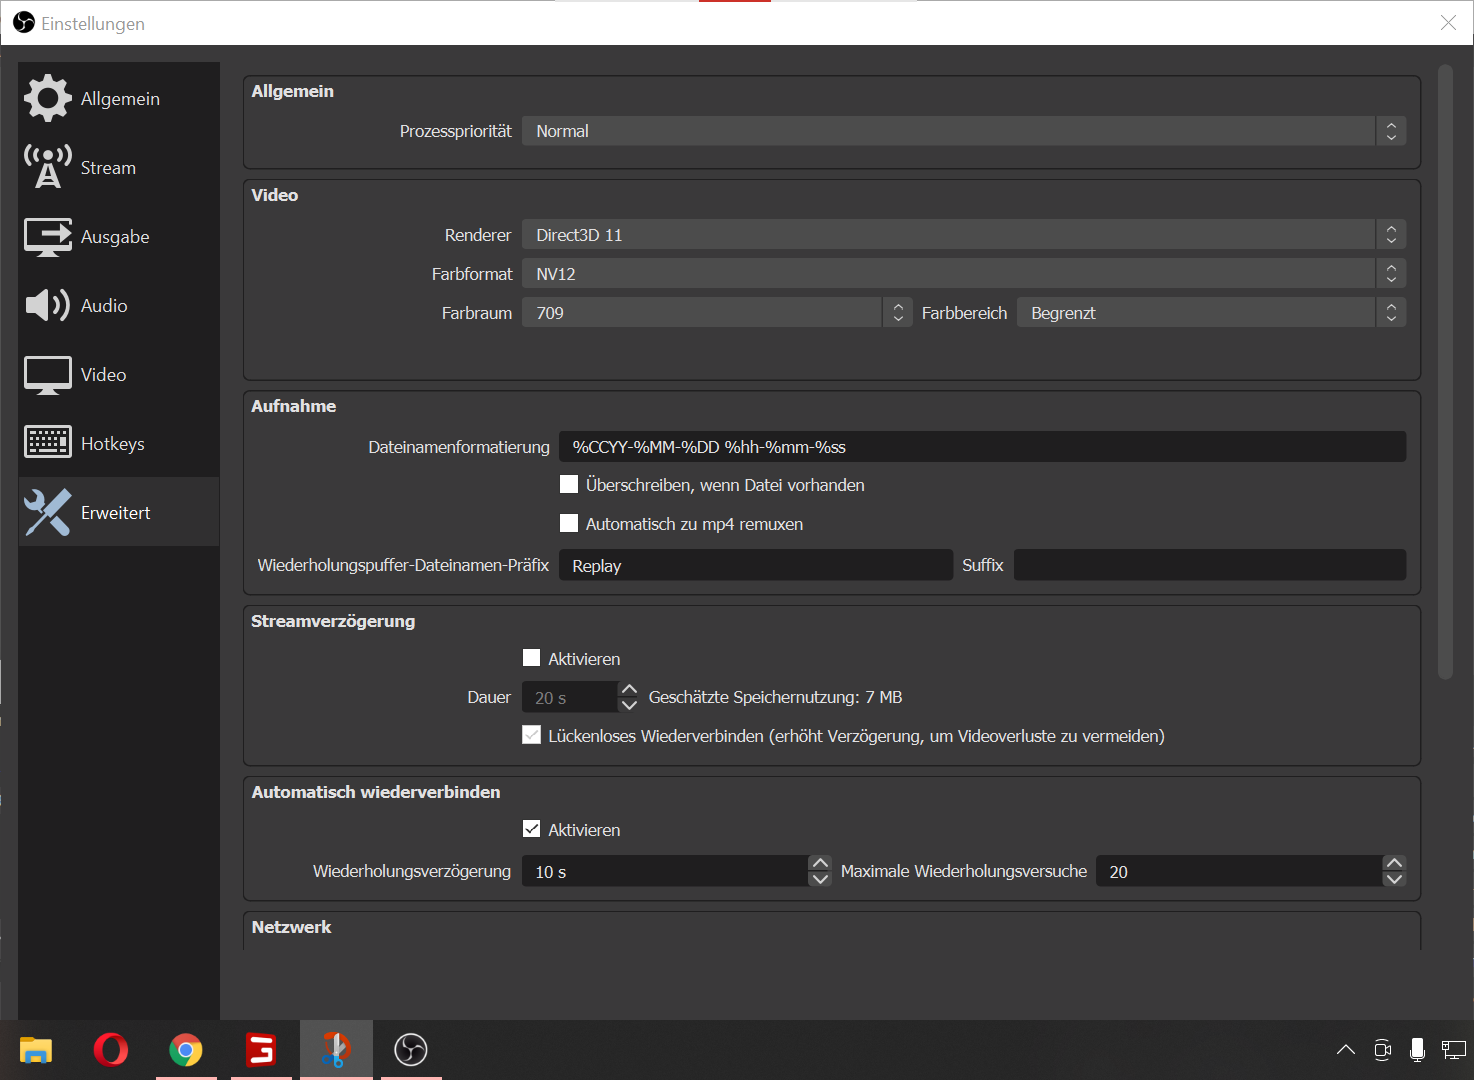Open Ausgabe output settings icon
The width and height of the screenshot is (1474, 1080).
(47, 237)
